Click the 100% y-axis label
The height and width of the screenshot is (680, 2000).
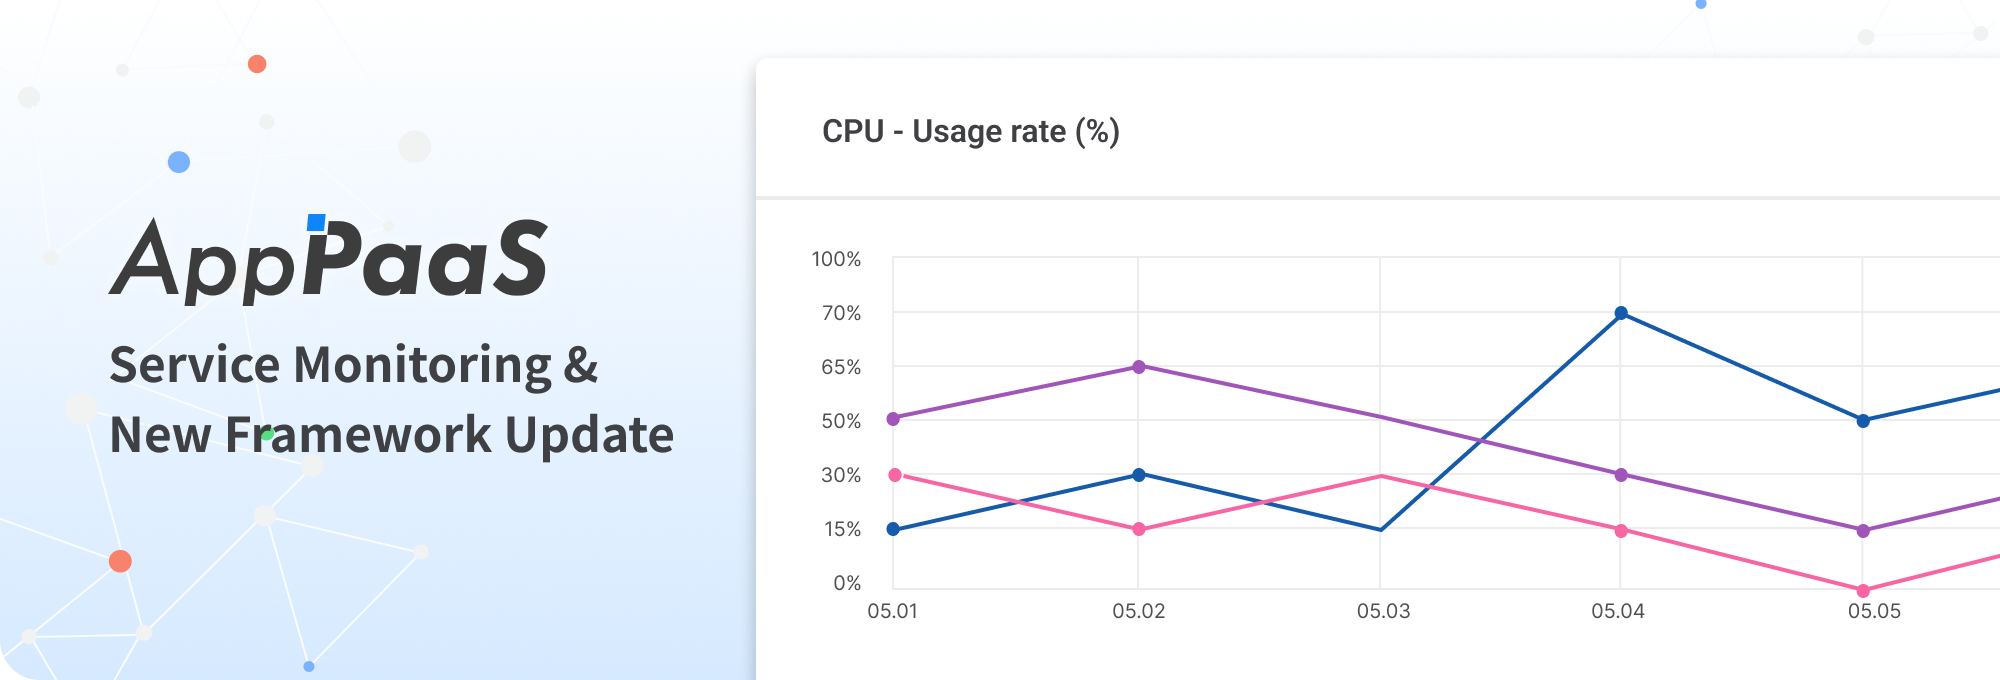pyautogui.click(x=836, y=259)
